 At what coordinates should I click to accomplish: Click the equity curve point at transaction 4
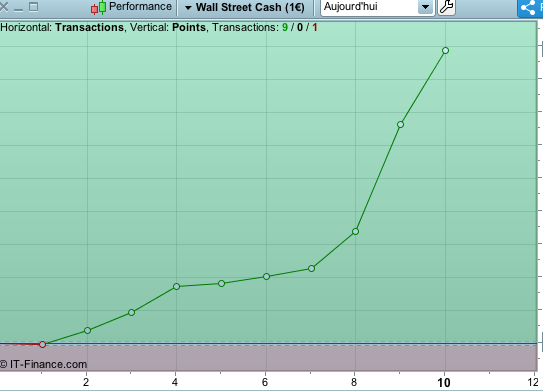coord(176,286)
